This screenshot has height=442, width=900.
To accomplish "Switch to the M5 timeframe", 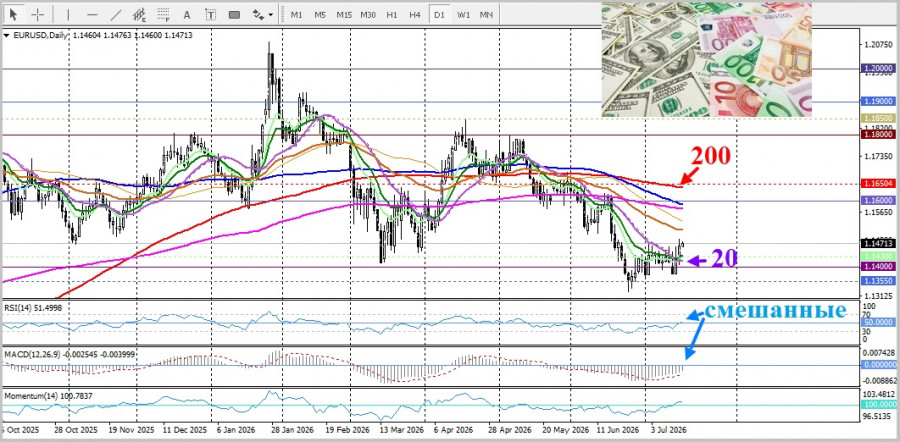I will click(320, 14).
